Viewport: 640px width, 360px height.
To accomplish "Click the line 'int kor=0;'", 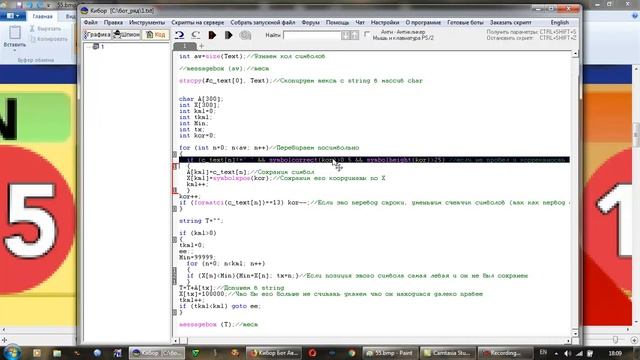I will pos(197,136).
